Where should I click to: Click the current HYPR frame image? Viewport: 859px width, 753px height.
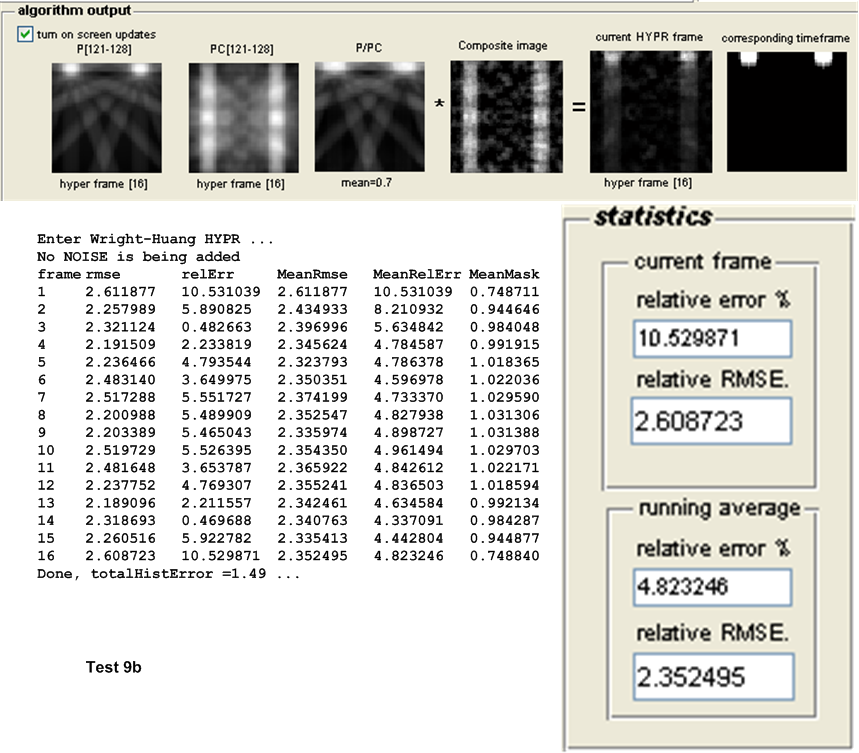tap(650, 111)
